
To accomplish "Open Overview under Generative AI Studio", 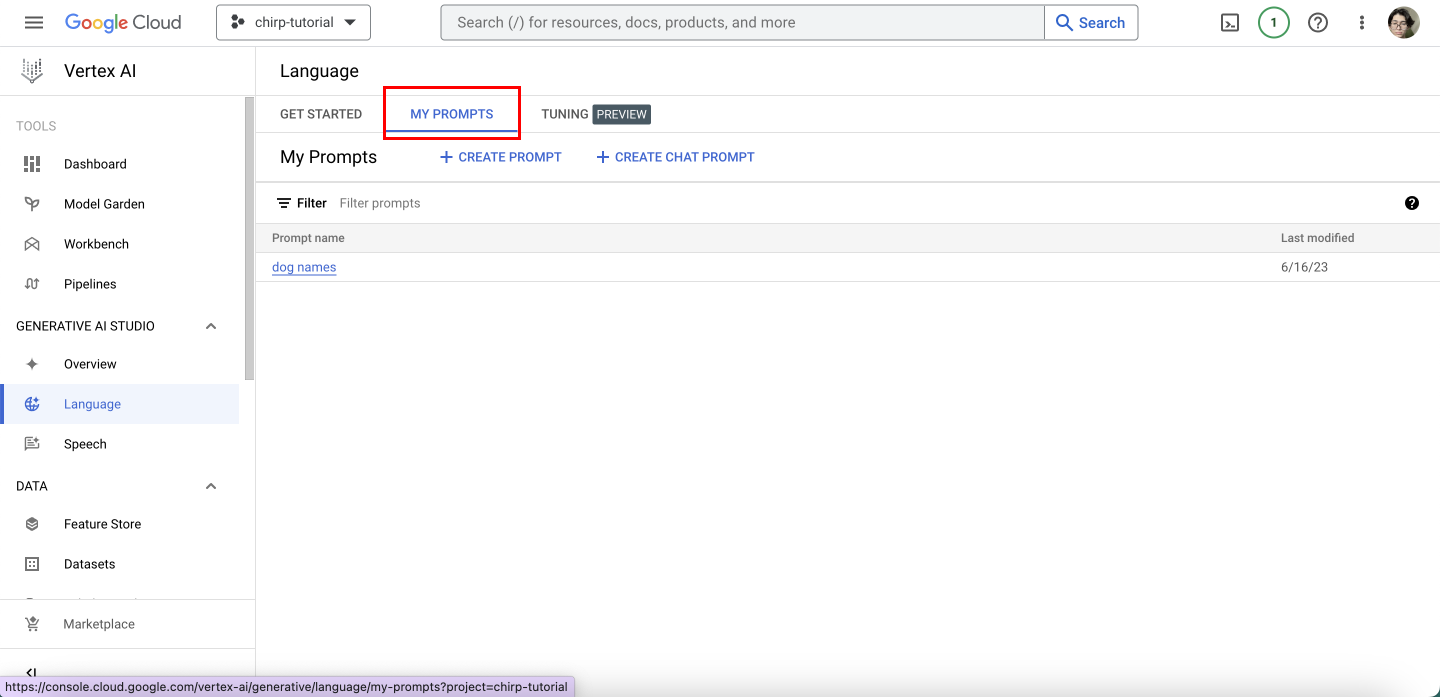I will (90, 364).
